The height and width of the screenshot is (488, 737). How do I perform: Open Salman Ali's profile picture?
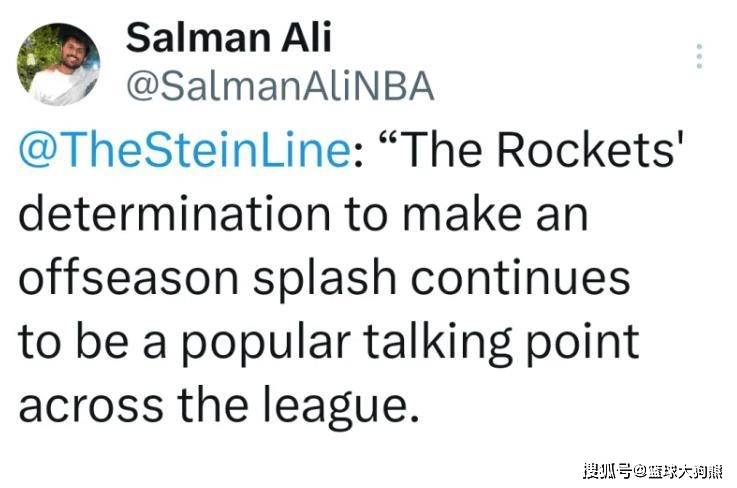tap(58, 64)
